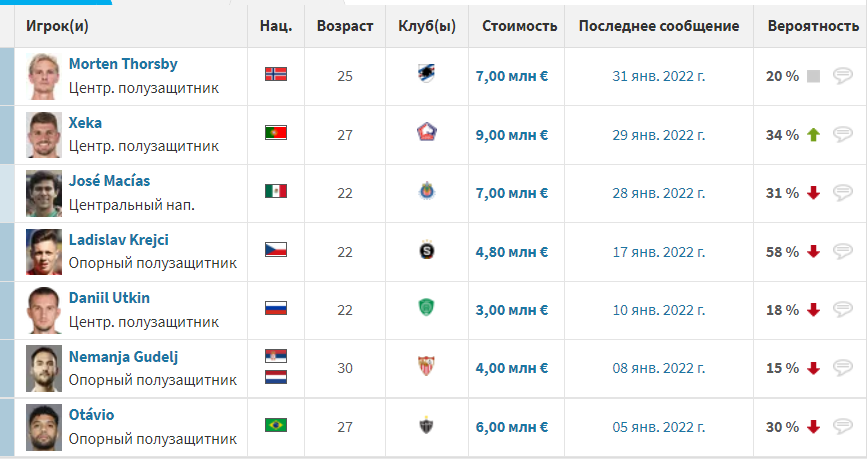Viewport: 867px width, 459px height.
Task: Sort table by Стоимость column header
Action: coord(519,26)
